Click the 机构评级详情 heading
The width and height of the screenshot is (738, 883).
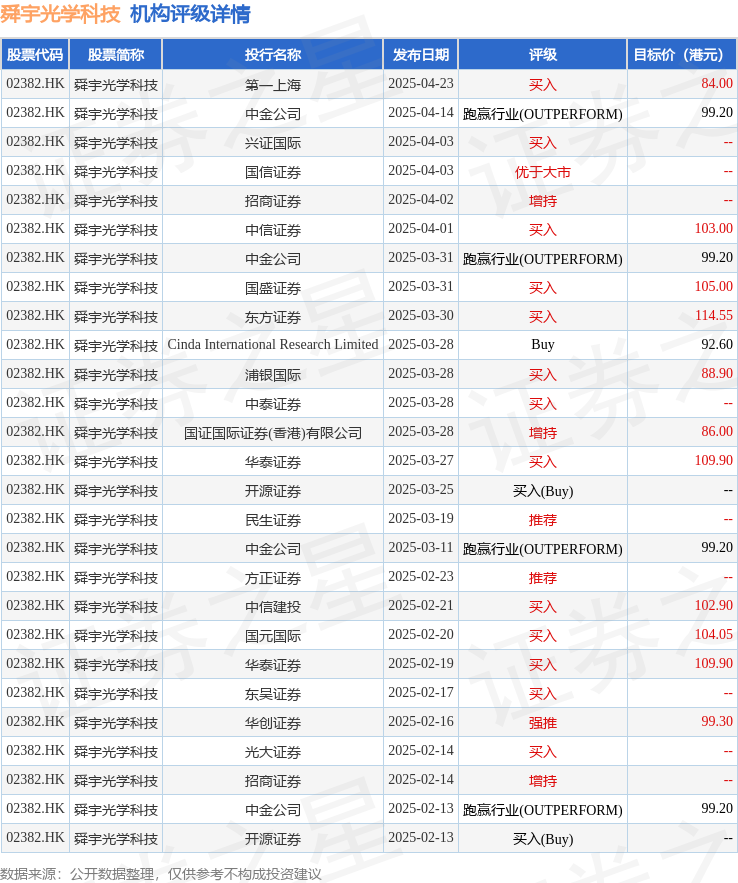coord(190,14)
